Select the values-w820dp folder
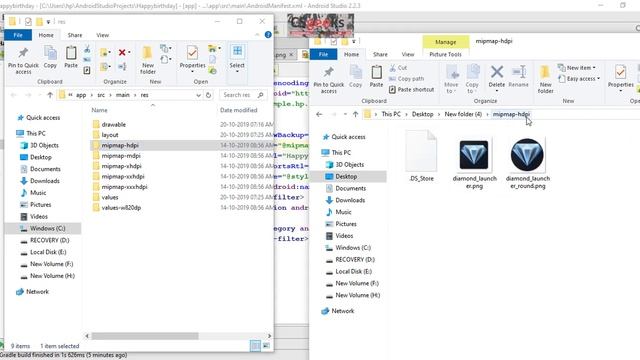 182,207
